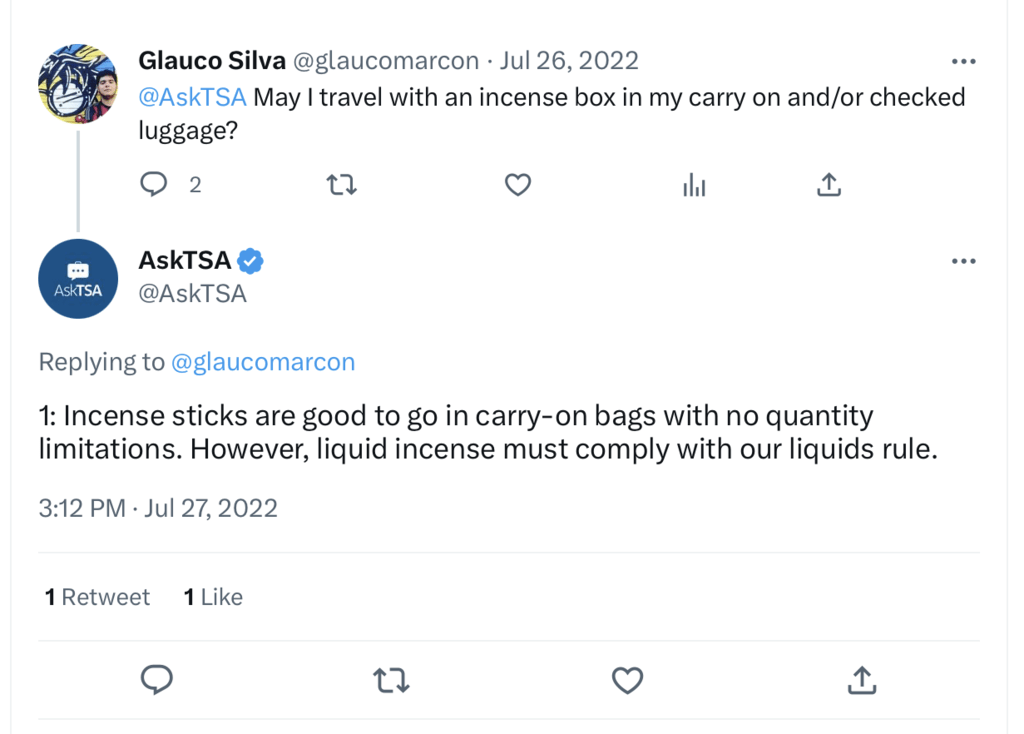Share Glauco Silva's tweet
This screenshot has height=734, width=1024.
pyautogui.click(x=828, y=185)
